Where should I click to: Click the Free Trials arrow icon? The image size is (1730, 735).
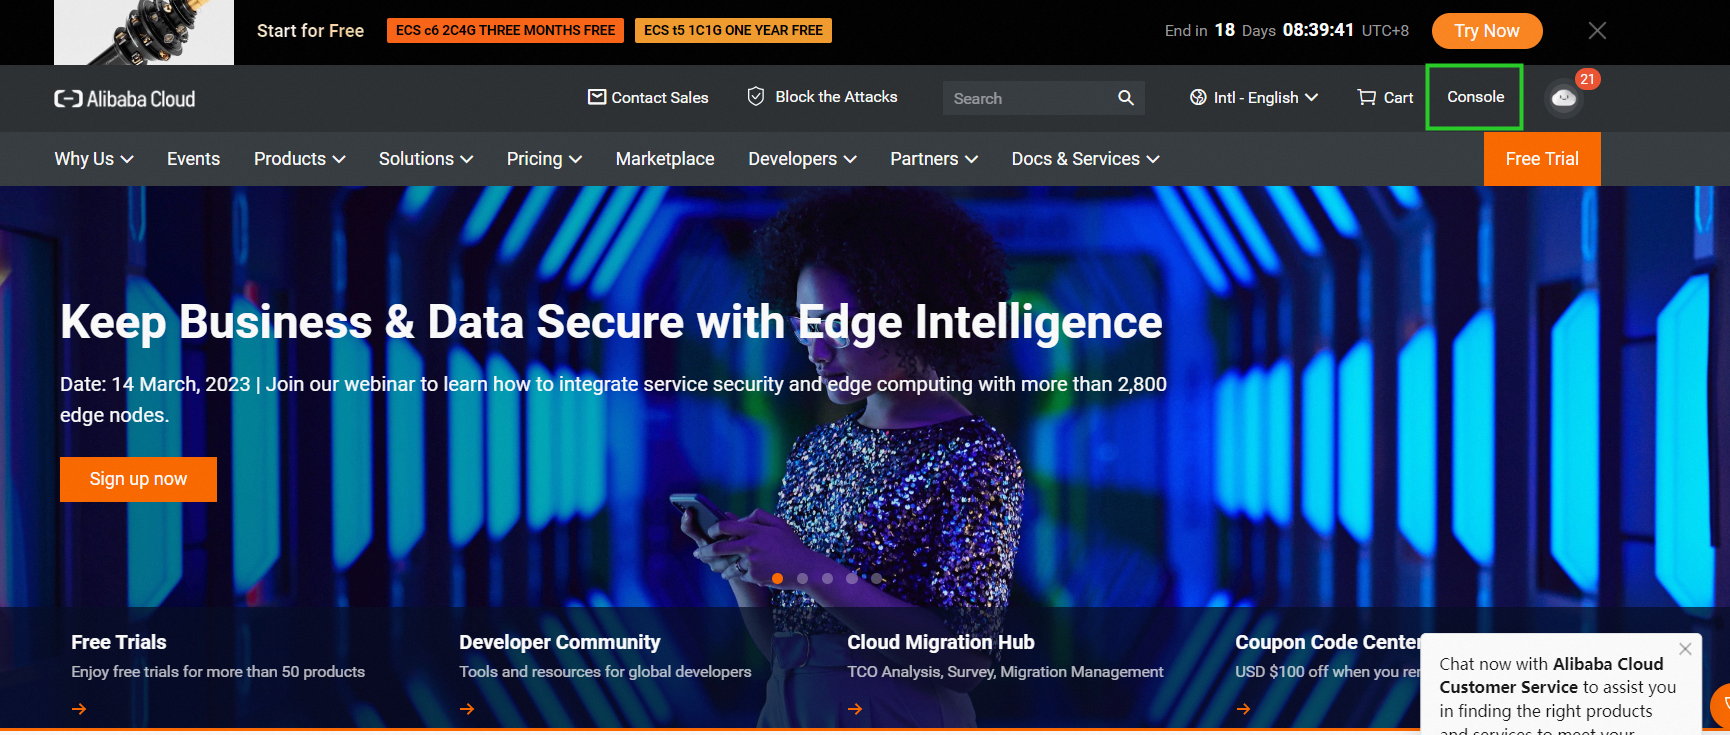pyautogui.click(x=79, y=709)
